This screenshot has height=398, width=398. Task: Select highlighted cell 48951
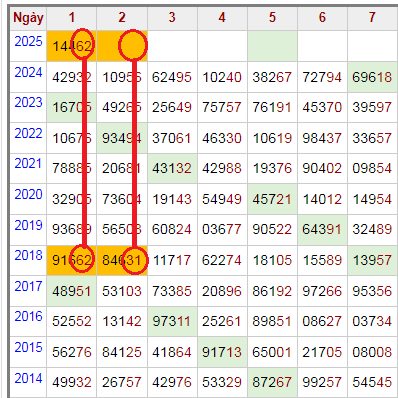click(x=71, y=291)
